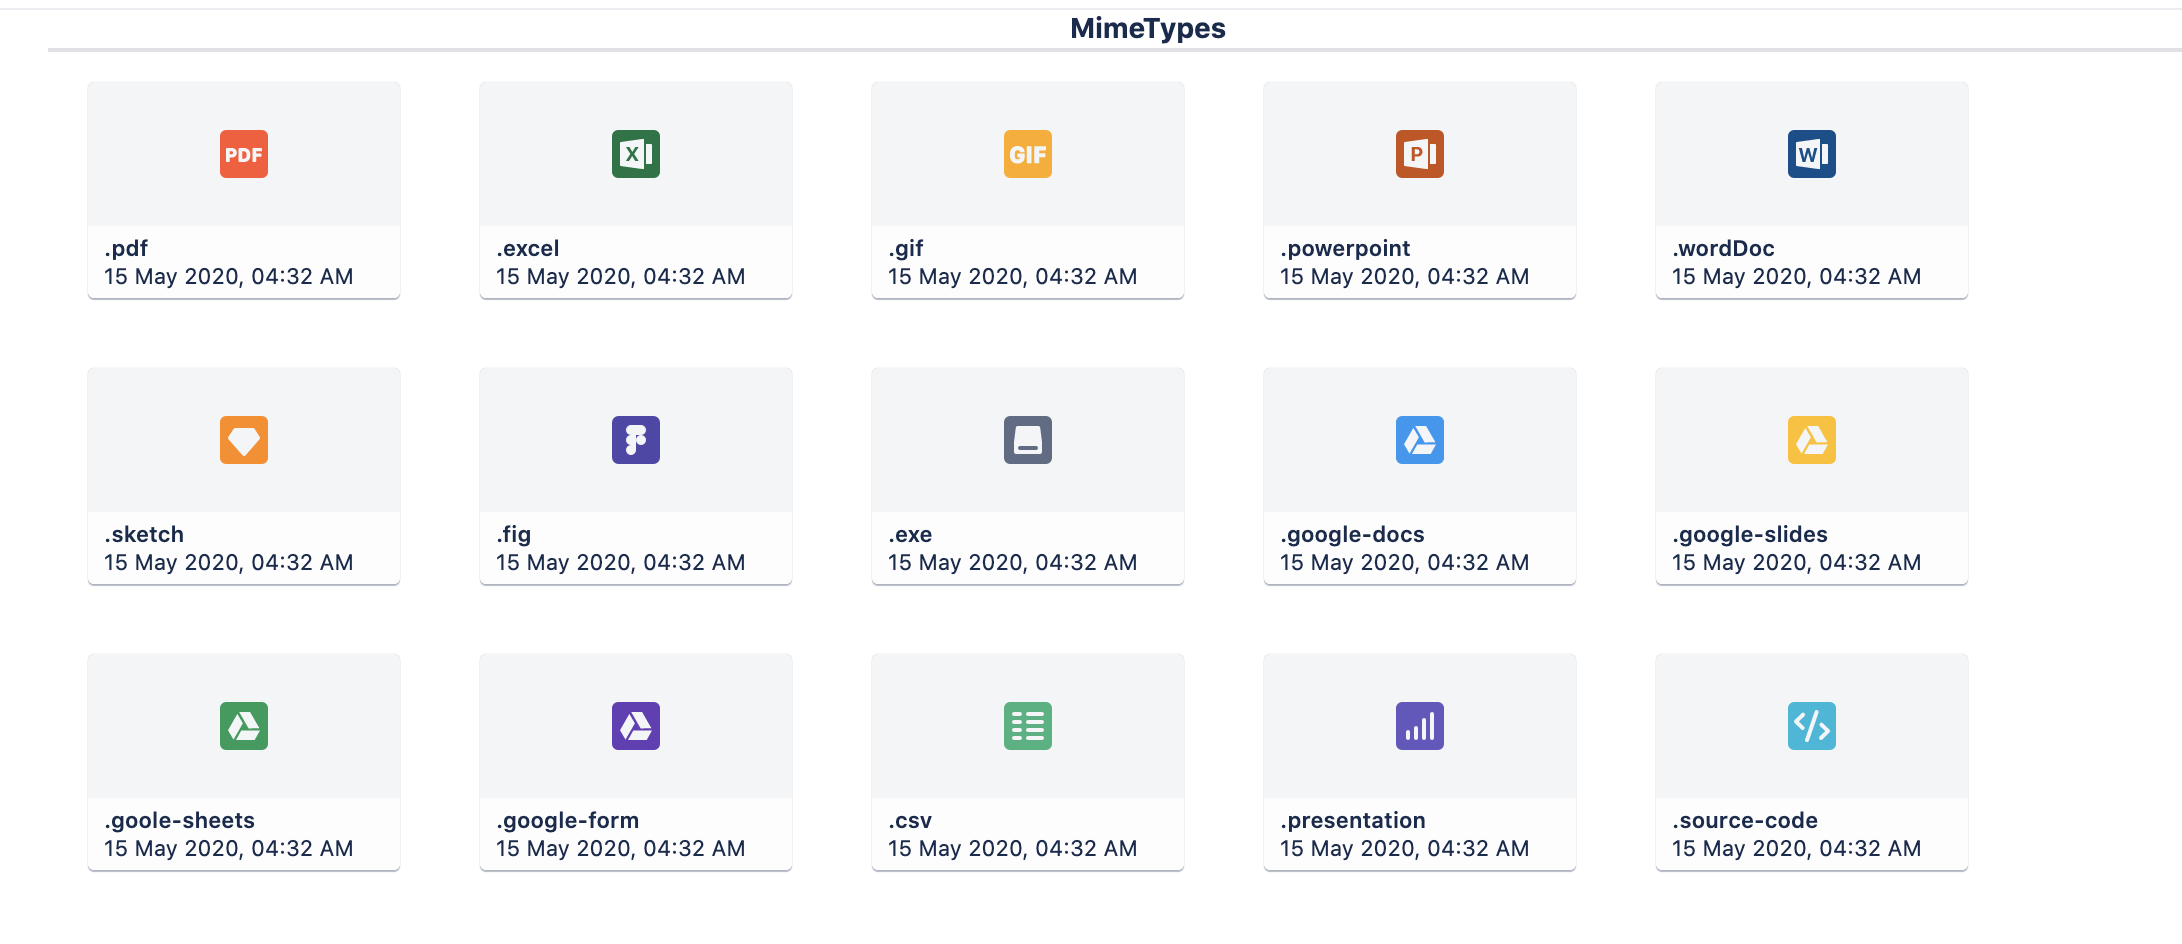The image size is (2182, 944).
Task: Click the gray executable file icon
Action: (1028, 440)
